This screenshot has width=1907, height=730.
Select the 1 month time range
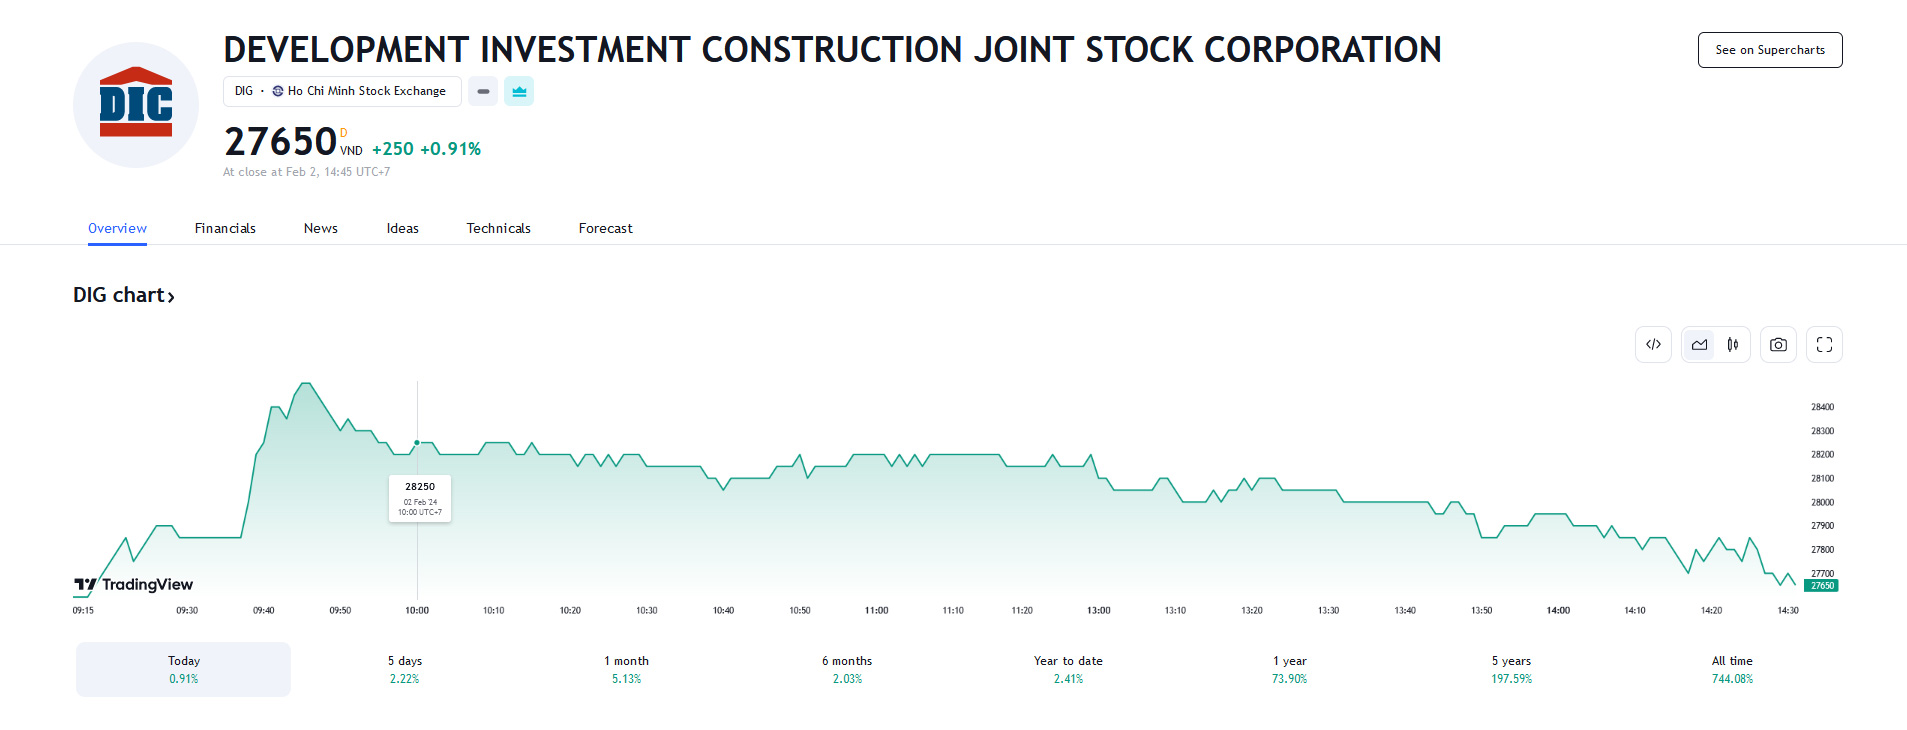coord(626,669)
